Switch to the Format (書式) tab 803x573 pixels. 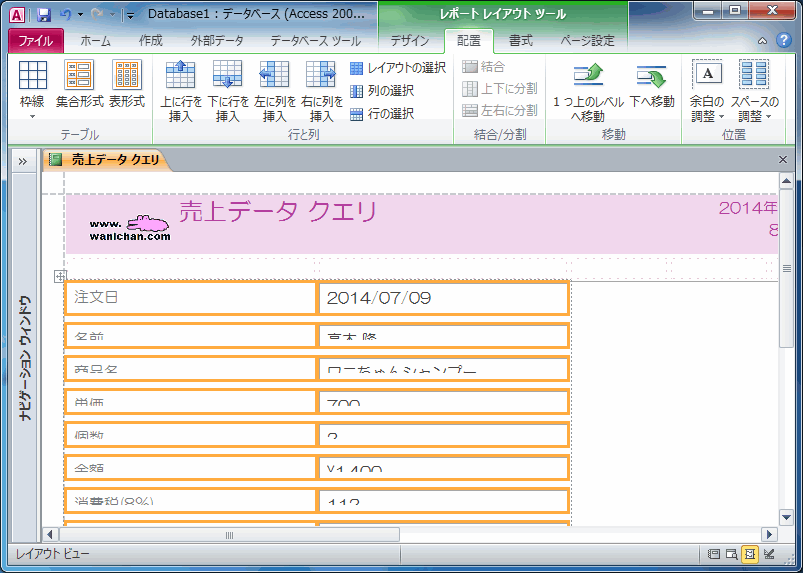(520, 41)
